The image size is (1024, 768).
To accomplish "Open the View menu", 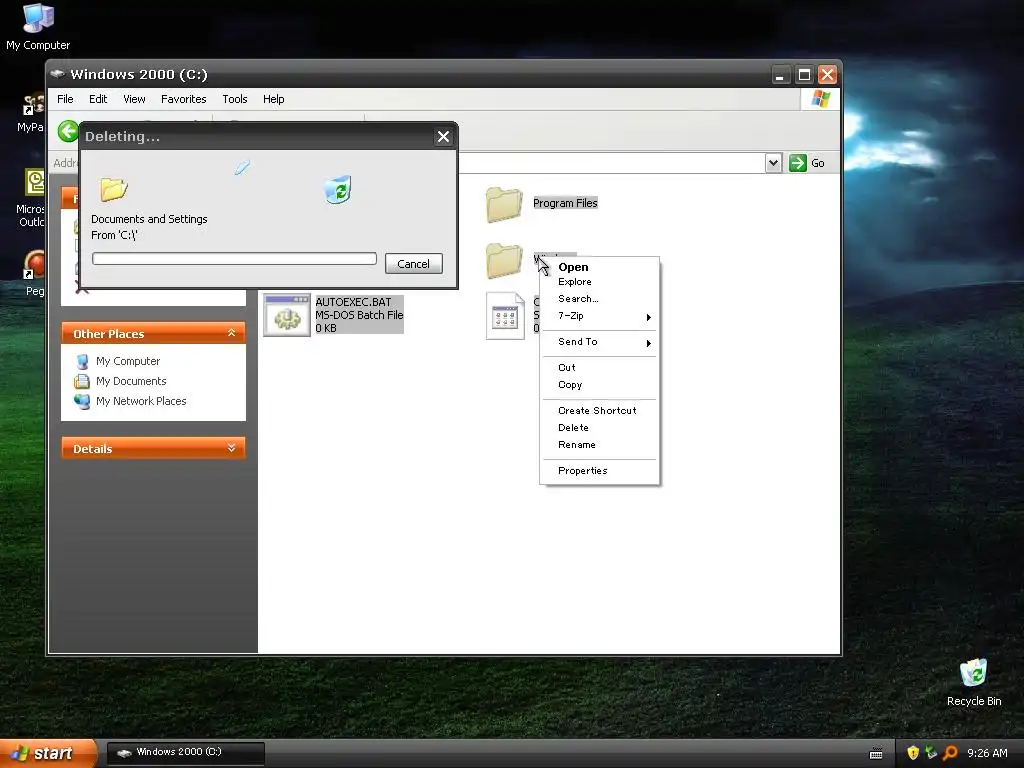I will (134, 99).
